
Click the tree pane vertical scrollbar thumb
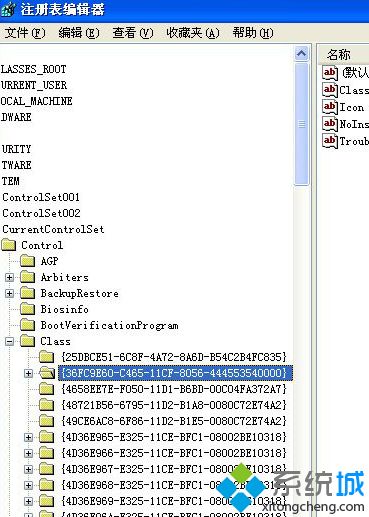[302, 124]
